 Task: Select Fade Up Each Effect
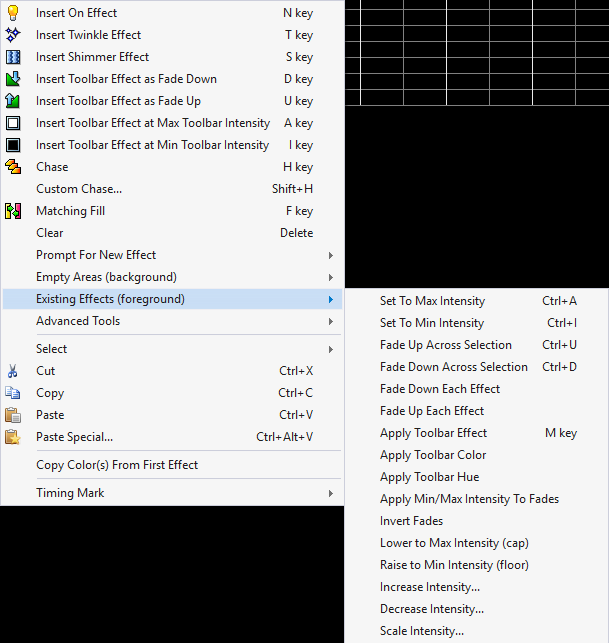477,411
